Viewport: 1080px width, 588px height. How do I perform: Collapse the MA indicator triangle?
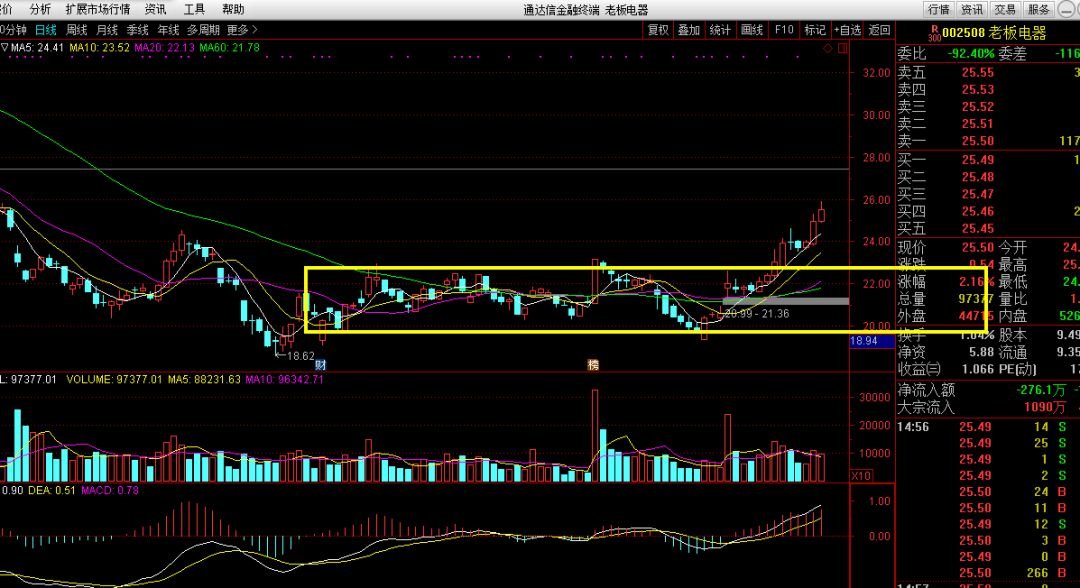click(5, 48)
